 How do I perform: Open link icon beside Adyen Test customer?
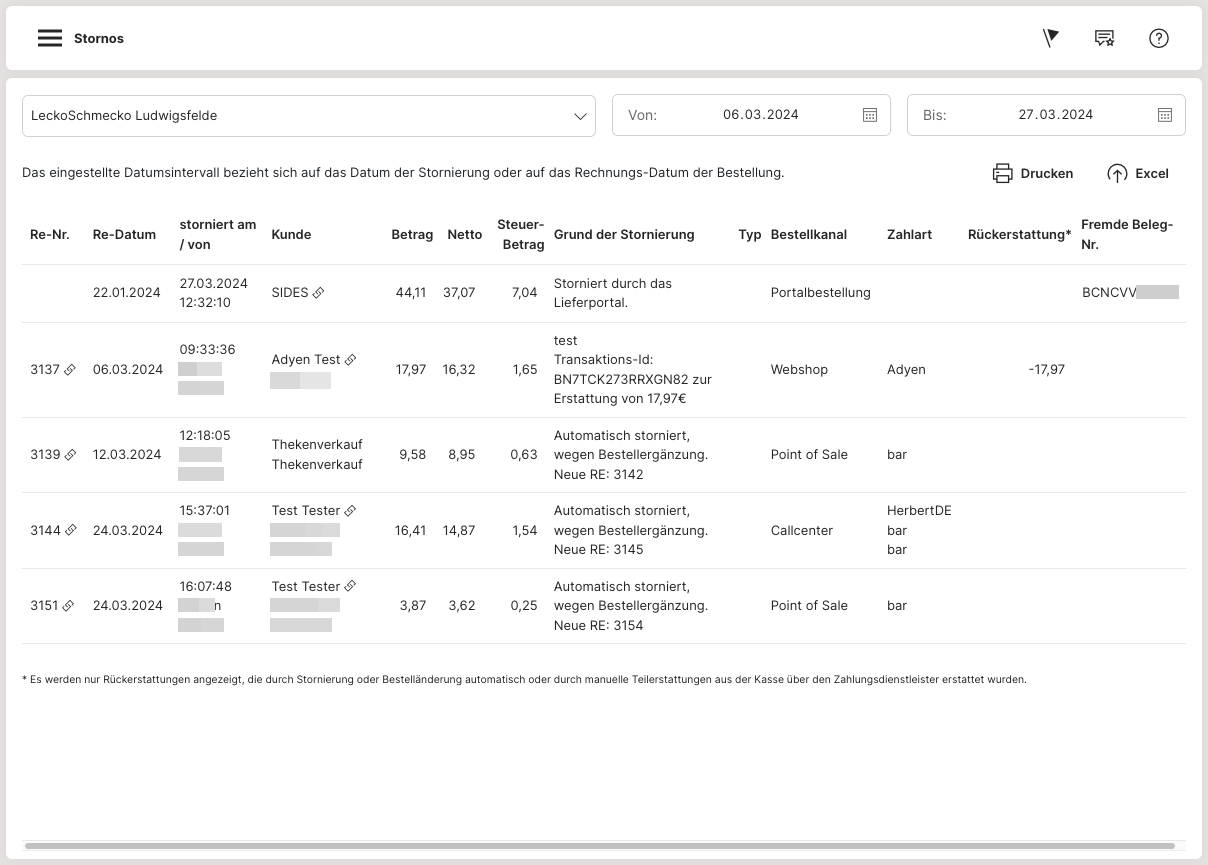pos(350,360)
